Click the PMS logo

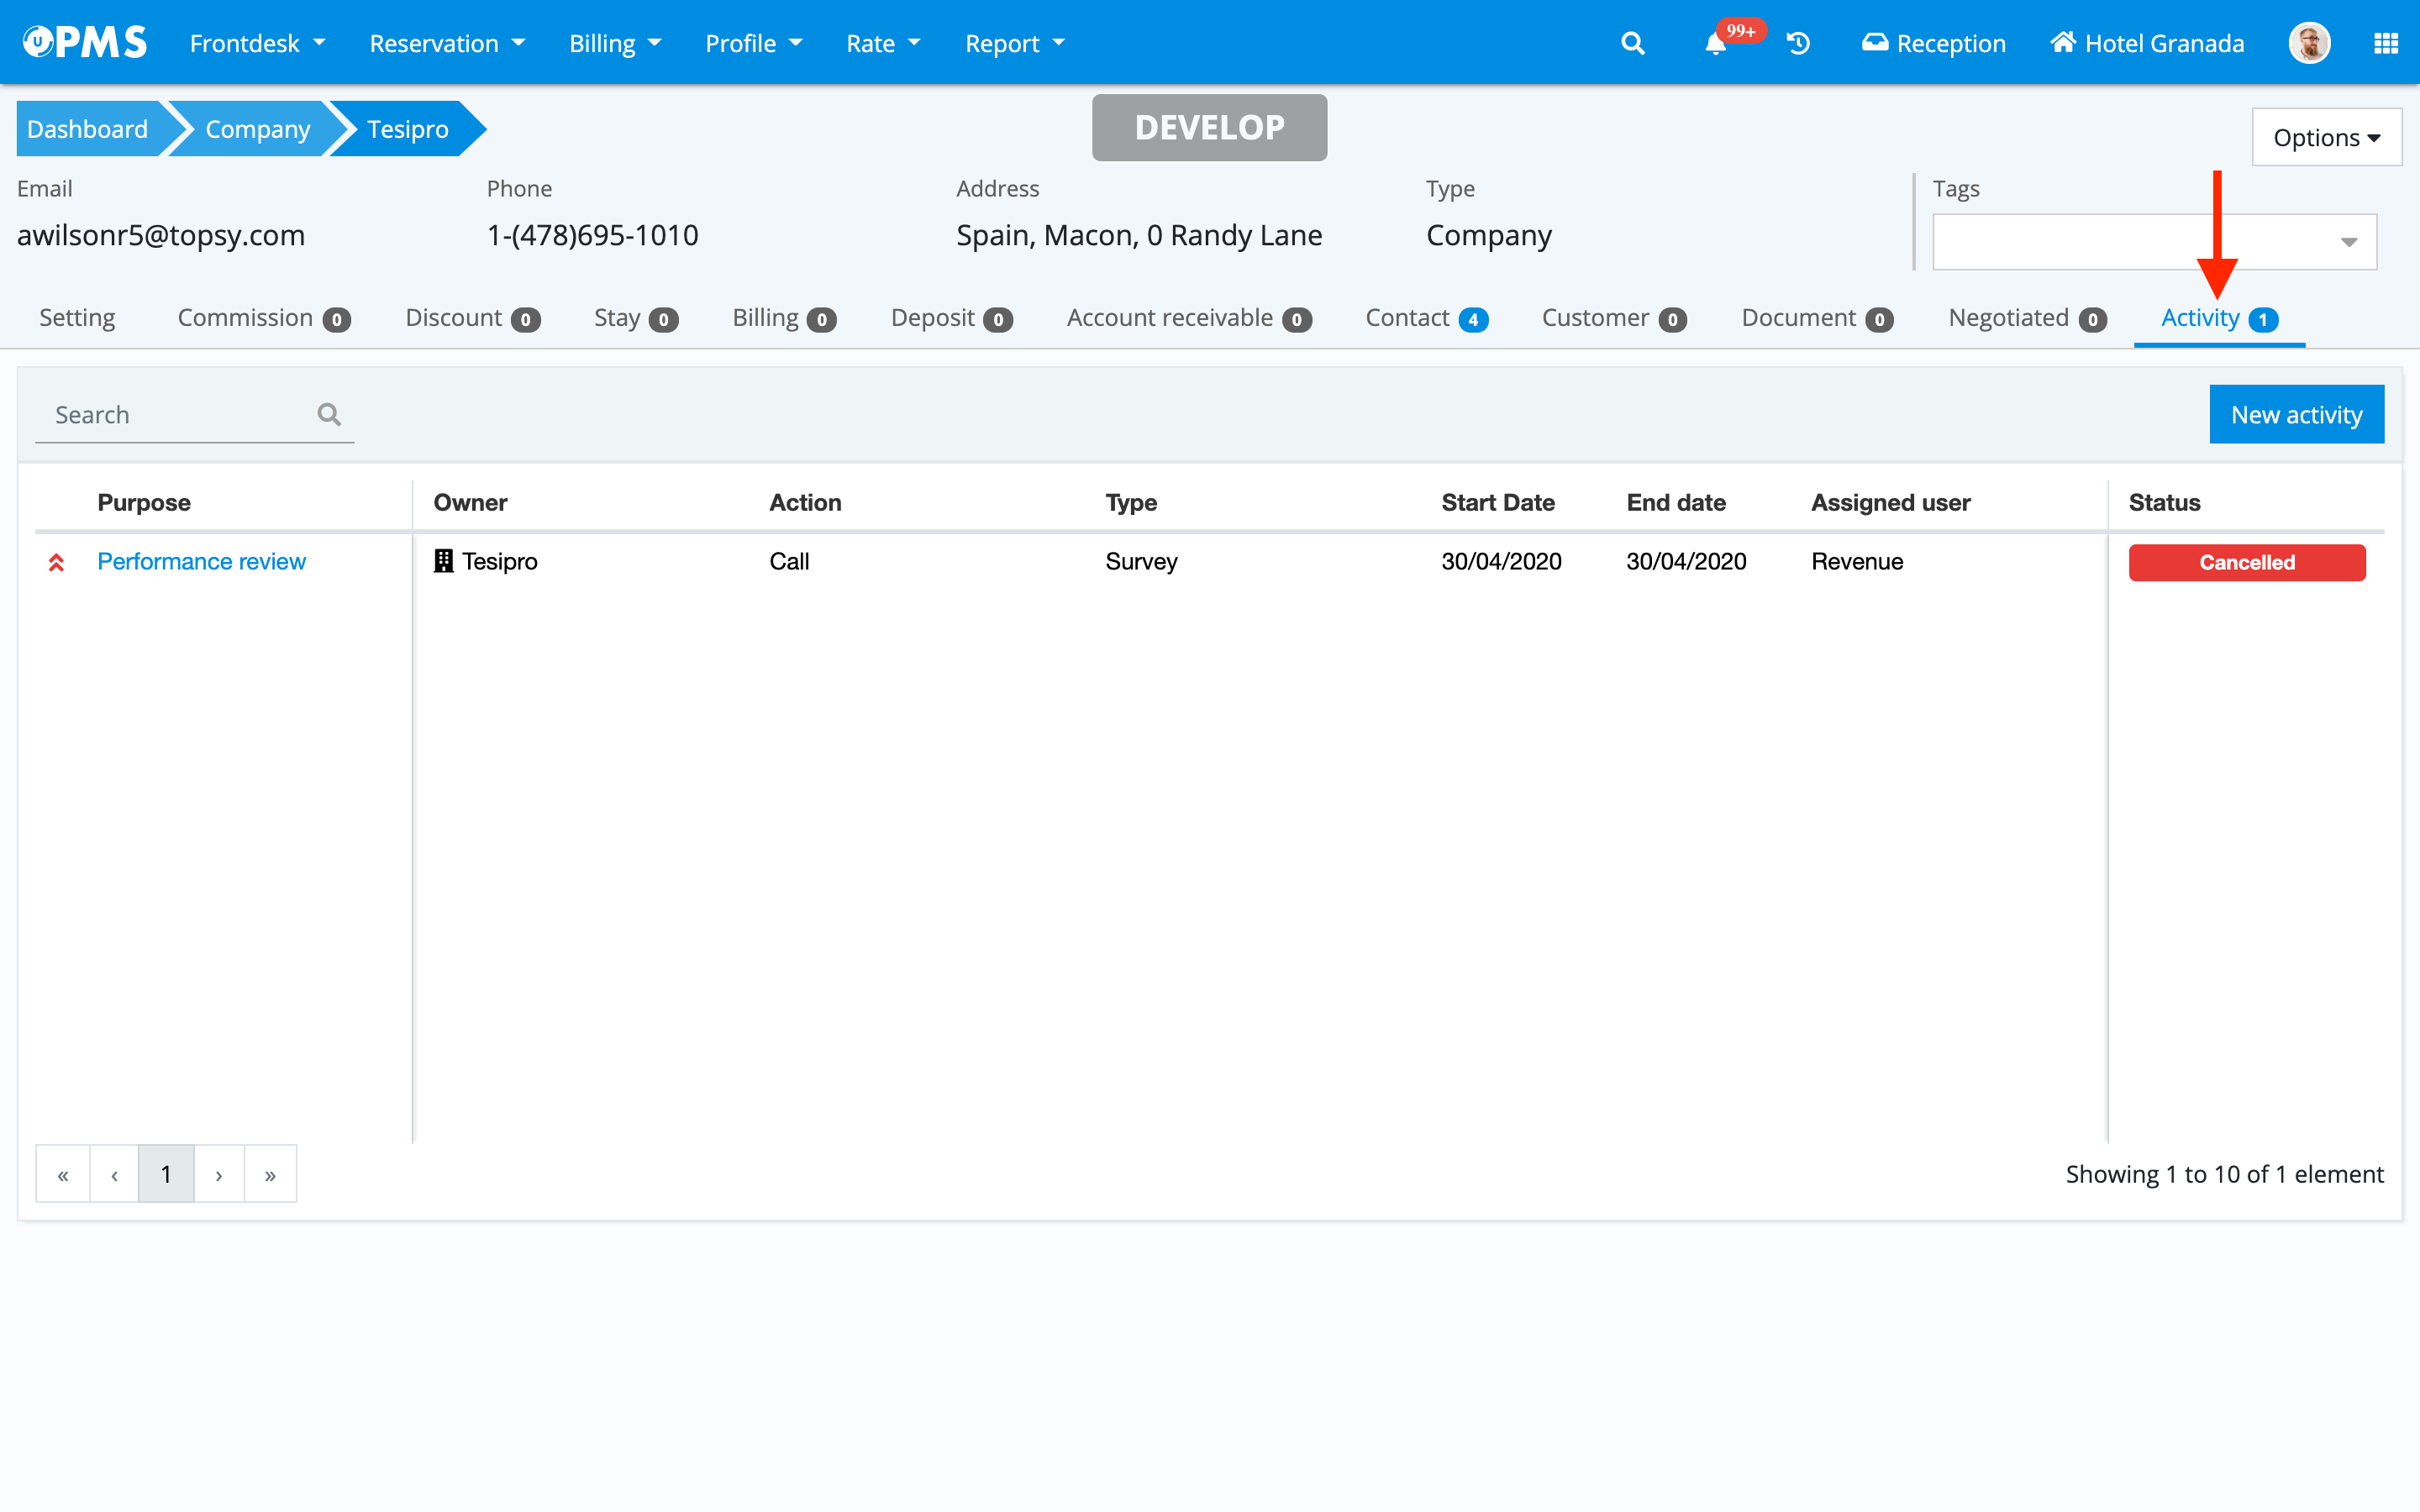pos(85,42)
